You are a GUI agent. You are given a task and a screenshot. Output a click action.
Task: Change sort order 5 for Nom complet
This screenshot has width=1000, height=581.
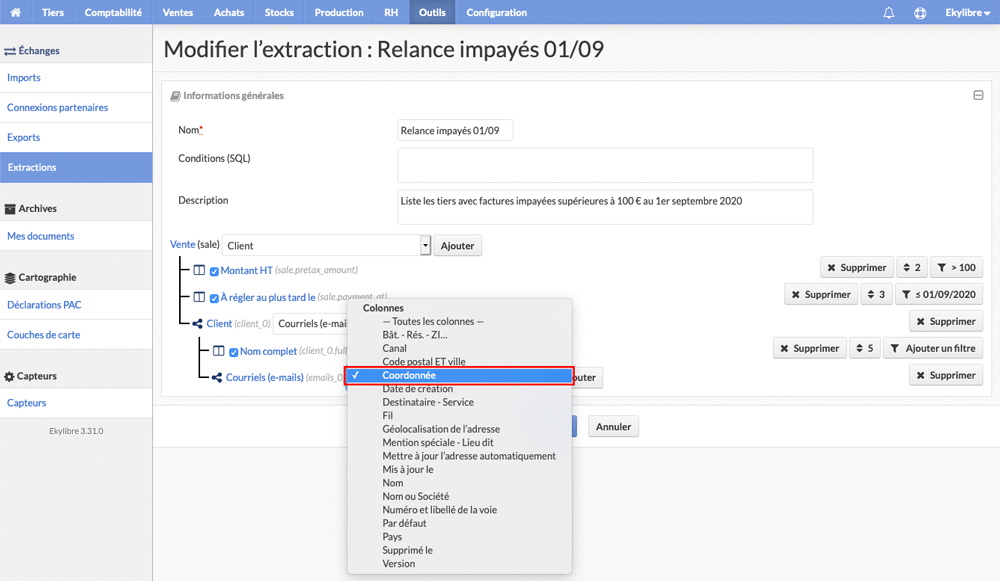865,348
